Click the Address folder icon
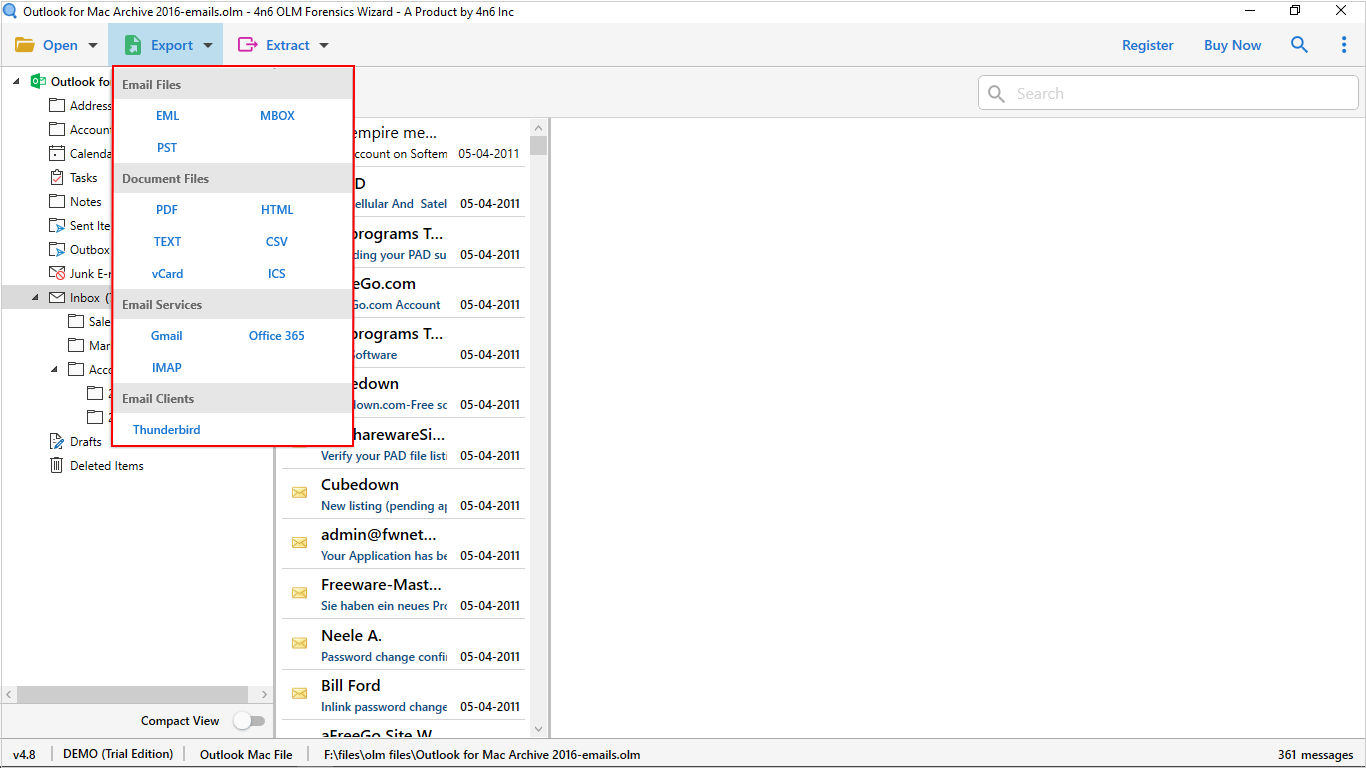The width and height of the screenshot is (1366, 768). tap(57, 105)
